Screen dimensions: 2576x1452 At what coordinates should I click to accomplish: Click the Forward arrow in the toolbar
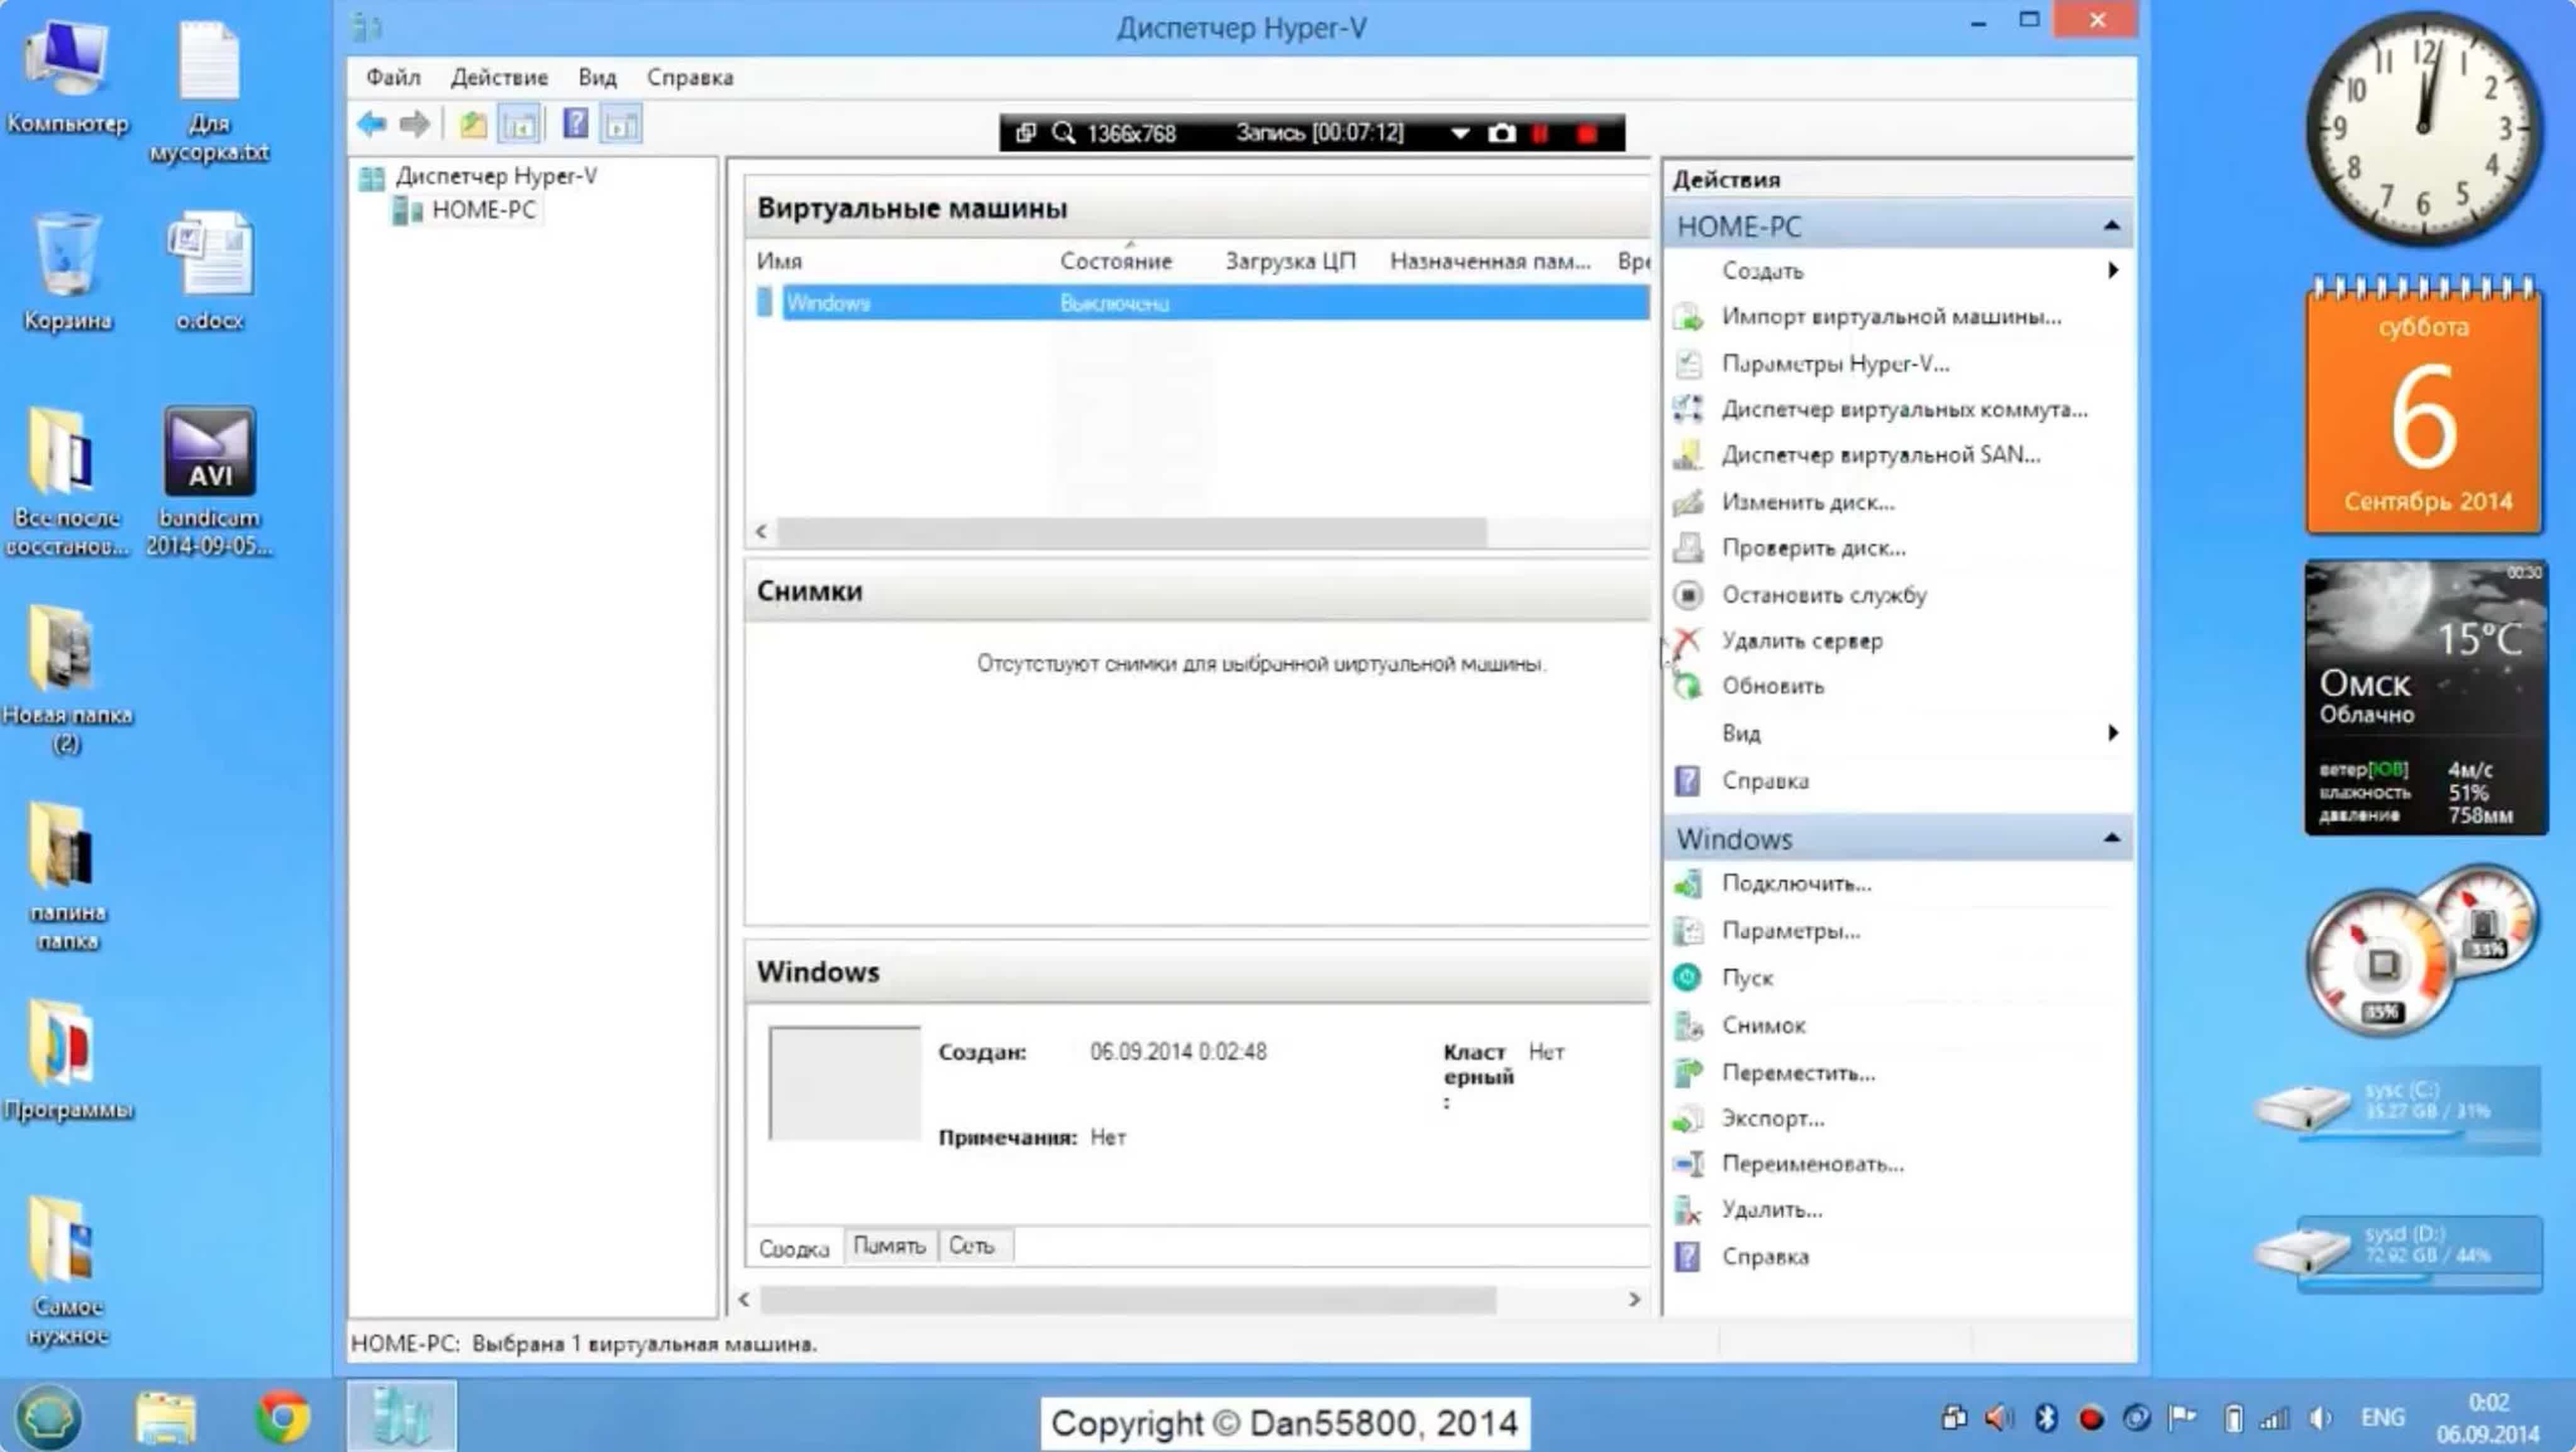[x=414, y=125]
